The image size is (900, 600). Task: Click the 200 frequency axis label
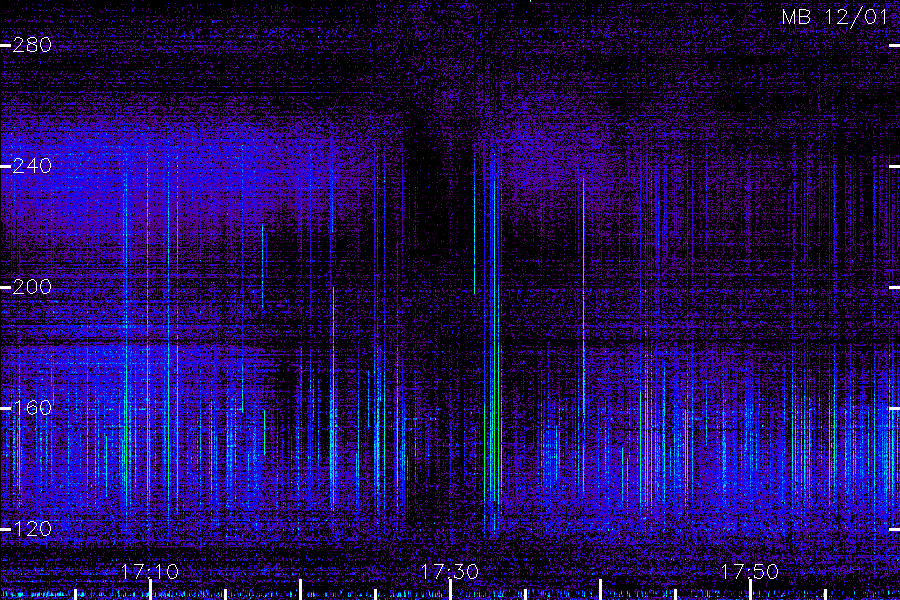32,287
